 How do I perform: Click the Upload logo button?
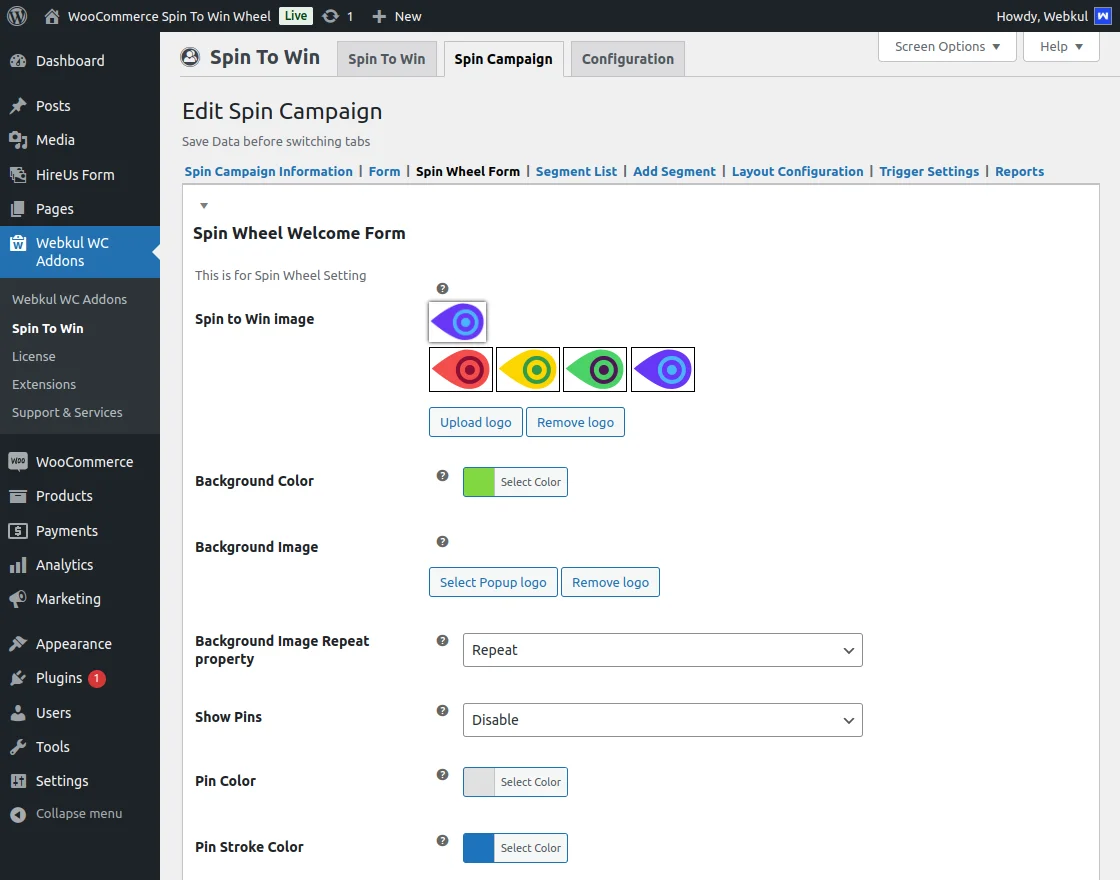coord(476,423)
